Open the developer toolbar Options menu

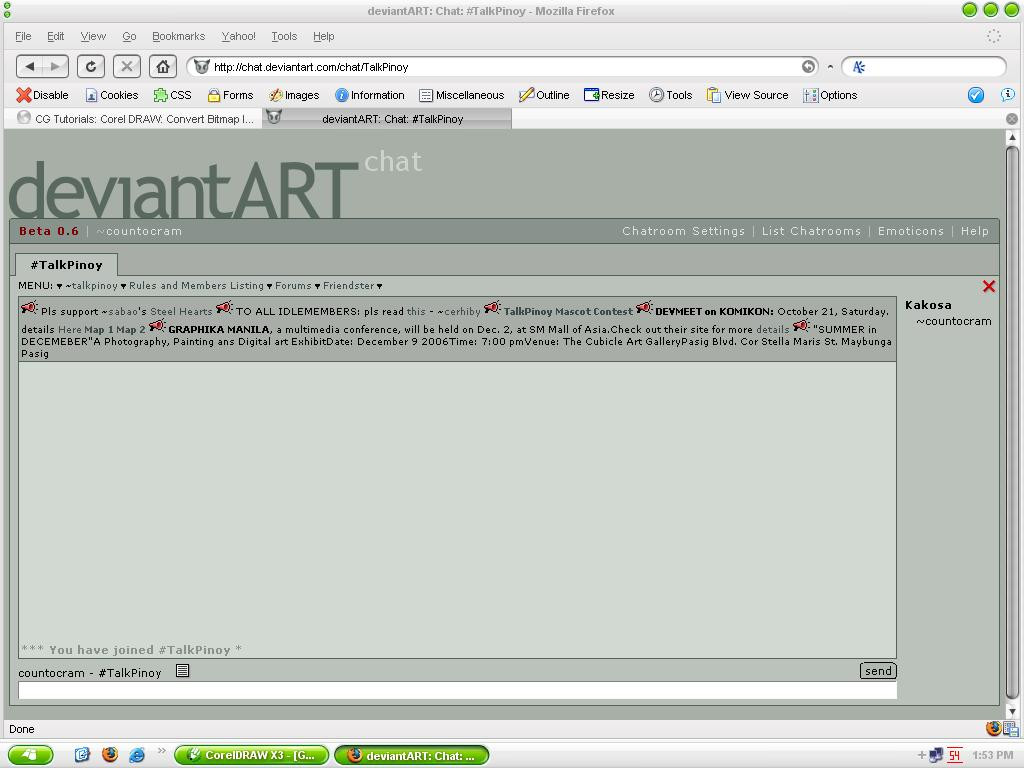830,95
